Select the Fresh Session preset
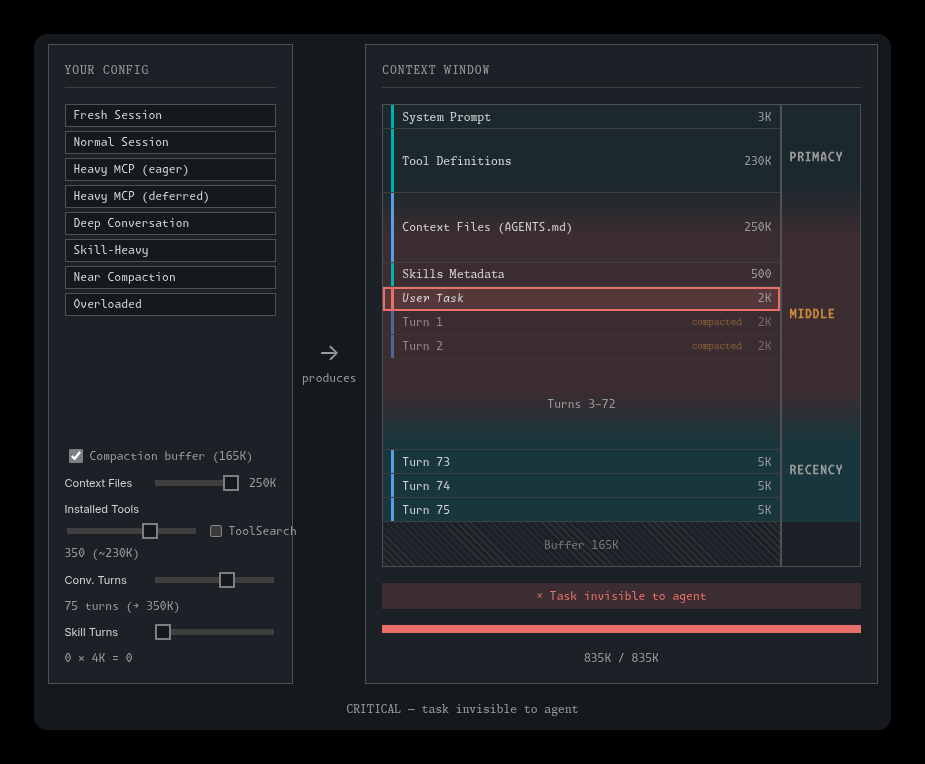925x764 pixels. click(x=170, y=115)
